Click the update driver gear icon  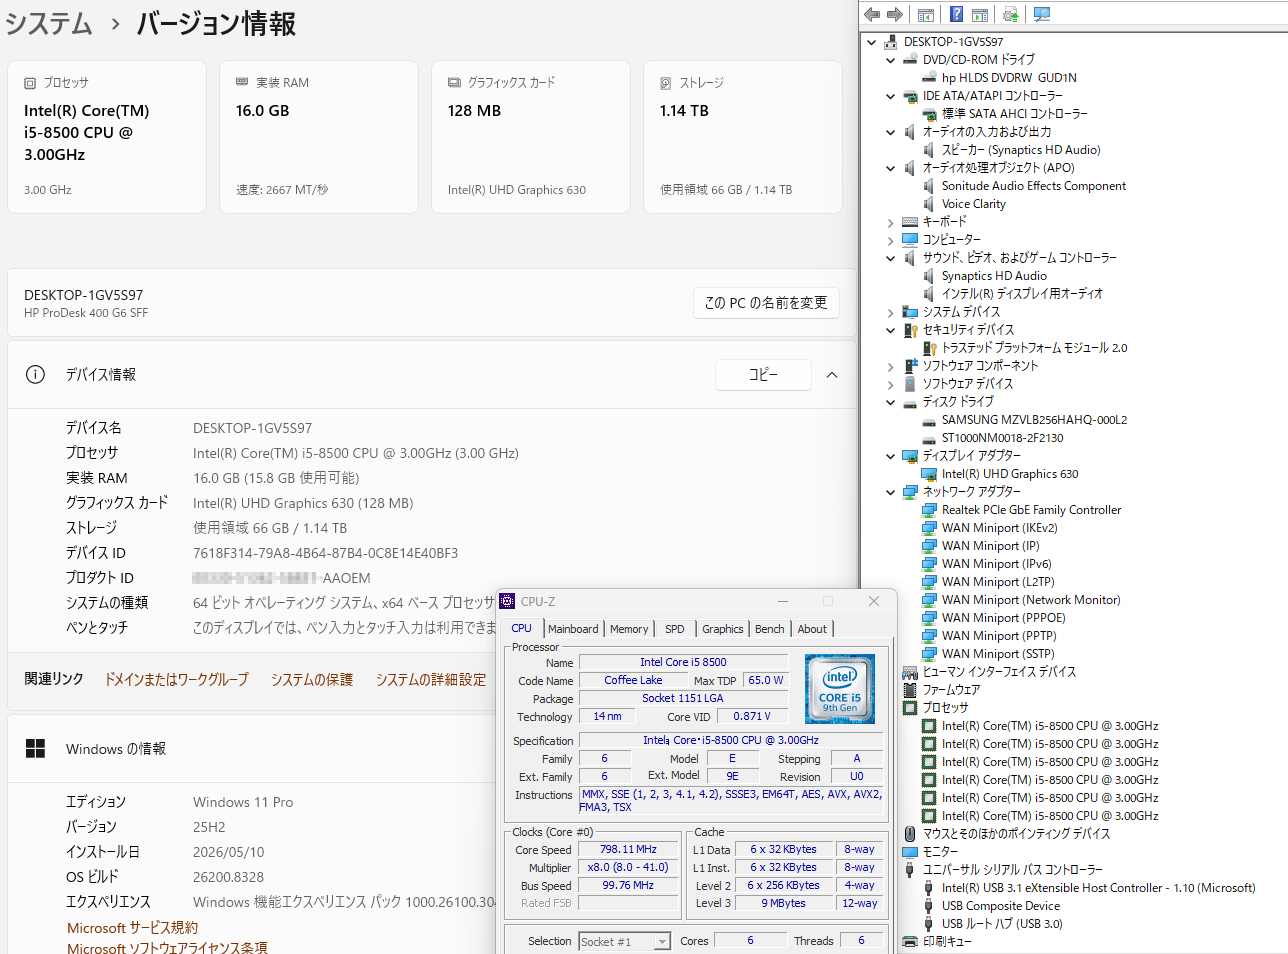1011,14
